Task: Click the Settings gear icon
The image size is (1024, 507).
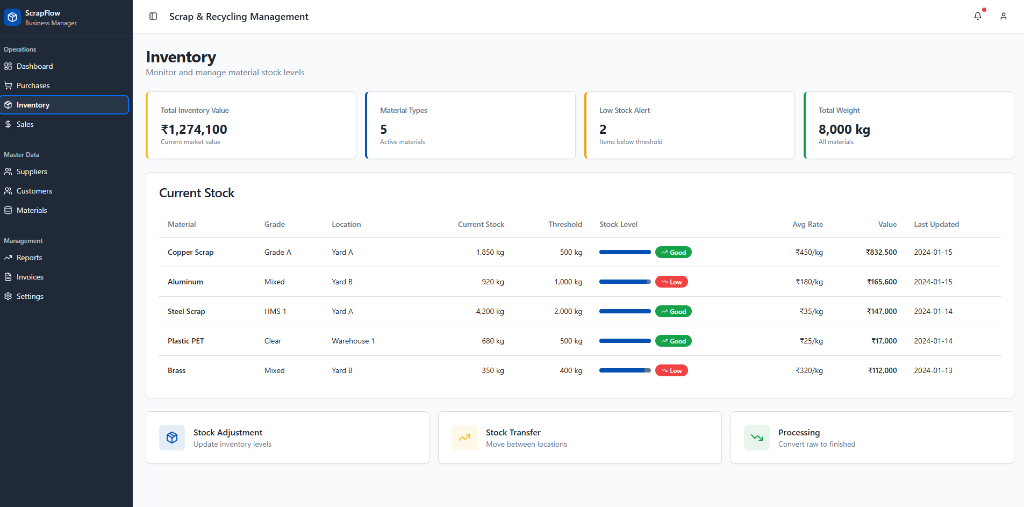Action: [8, 297]
